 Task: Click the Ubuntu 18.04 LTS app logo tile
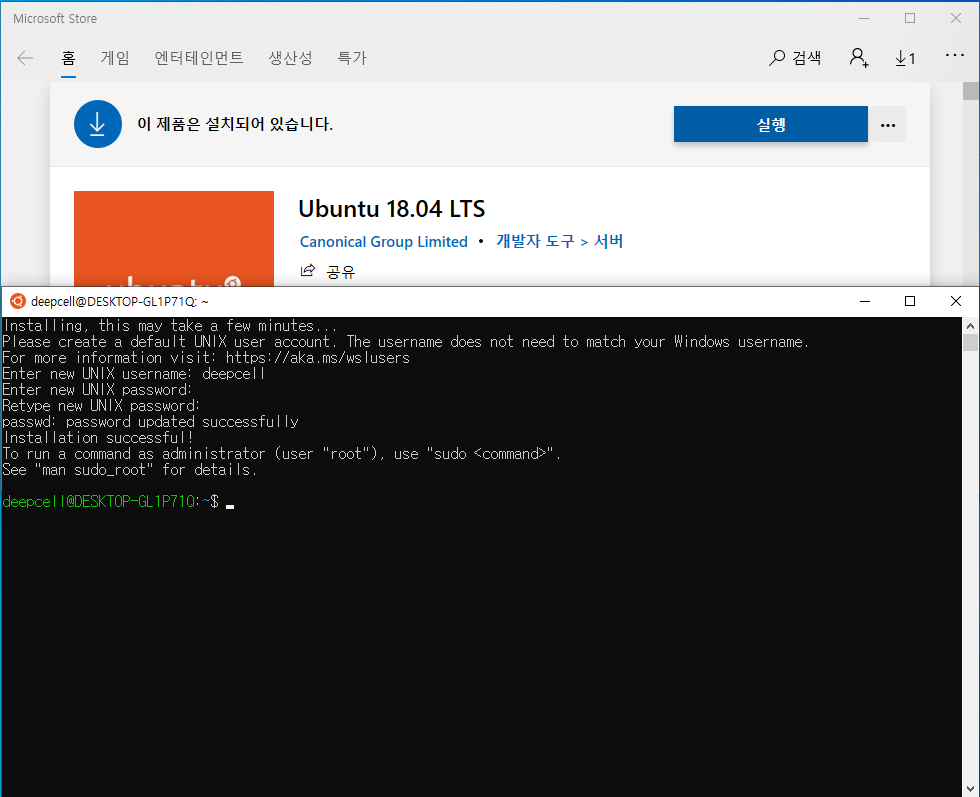pos(174,238)
